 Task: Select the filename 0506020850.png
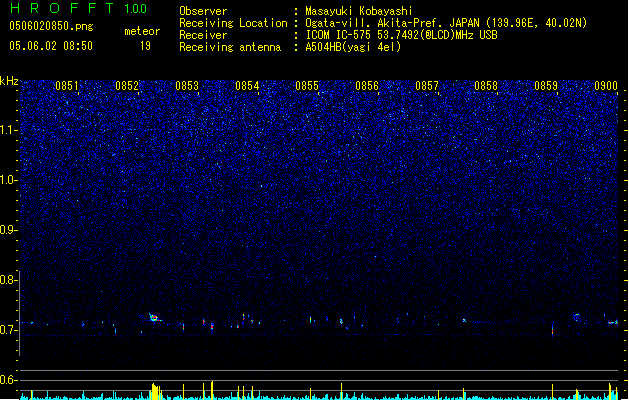(51, 26)
